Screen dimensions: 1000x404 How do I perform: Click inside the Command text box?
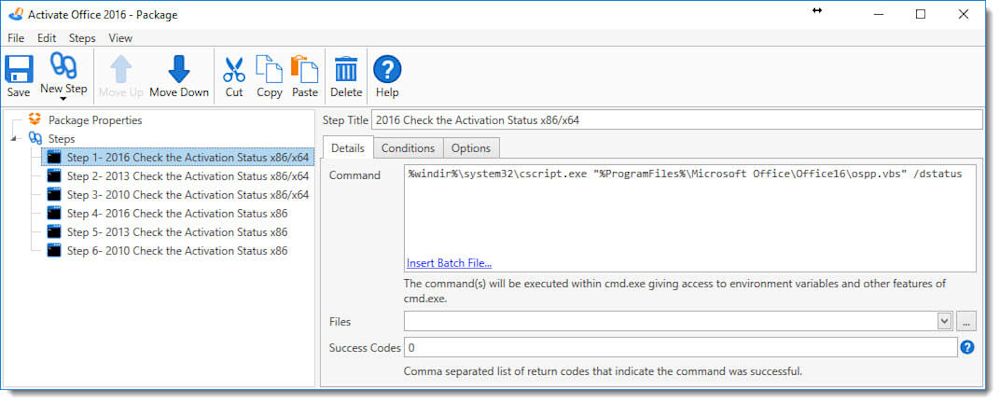(x=690, y=218)
